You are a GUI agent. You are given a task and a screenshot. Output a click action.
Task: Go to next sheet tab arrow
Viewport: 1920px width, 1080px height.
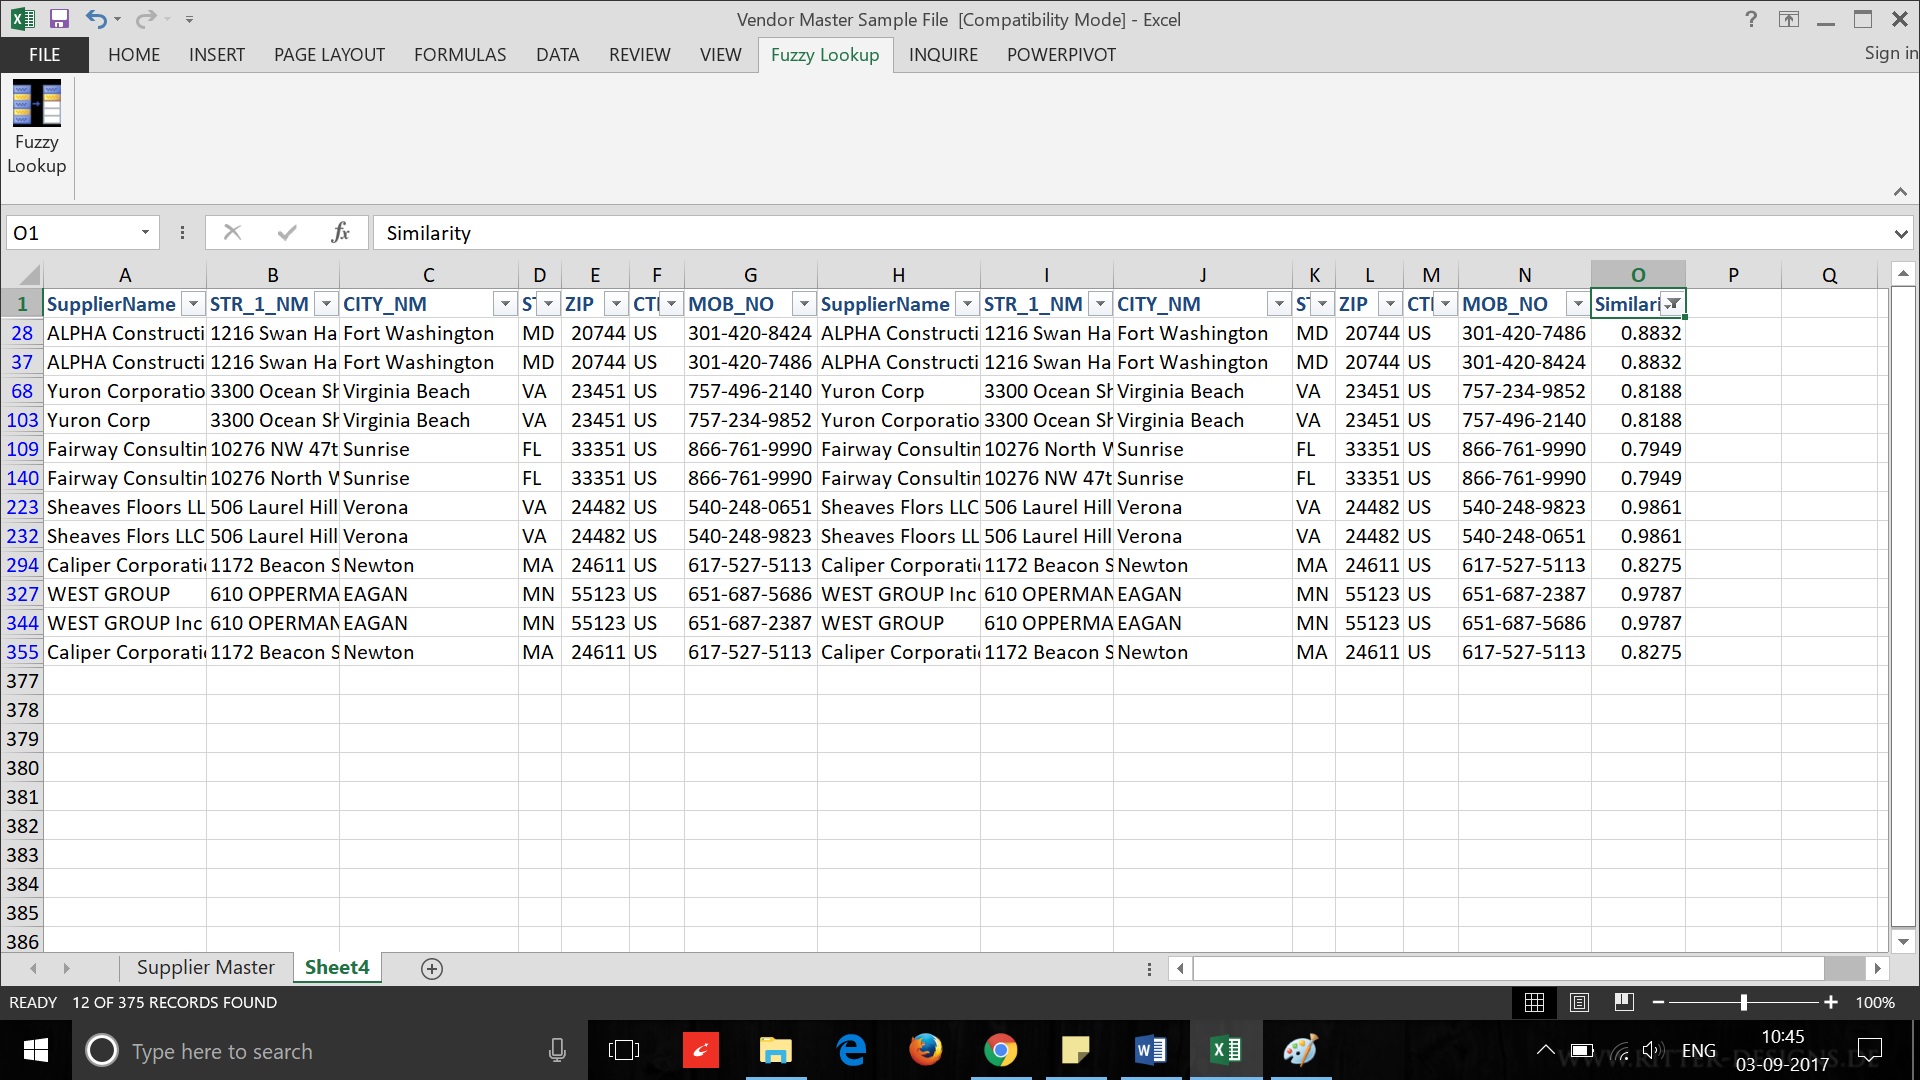point(66,968)
